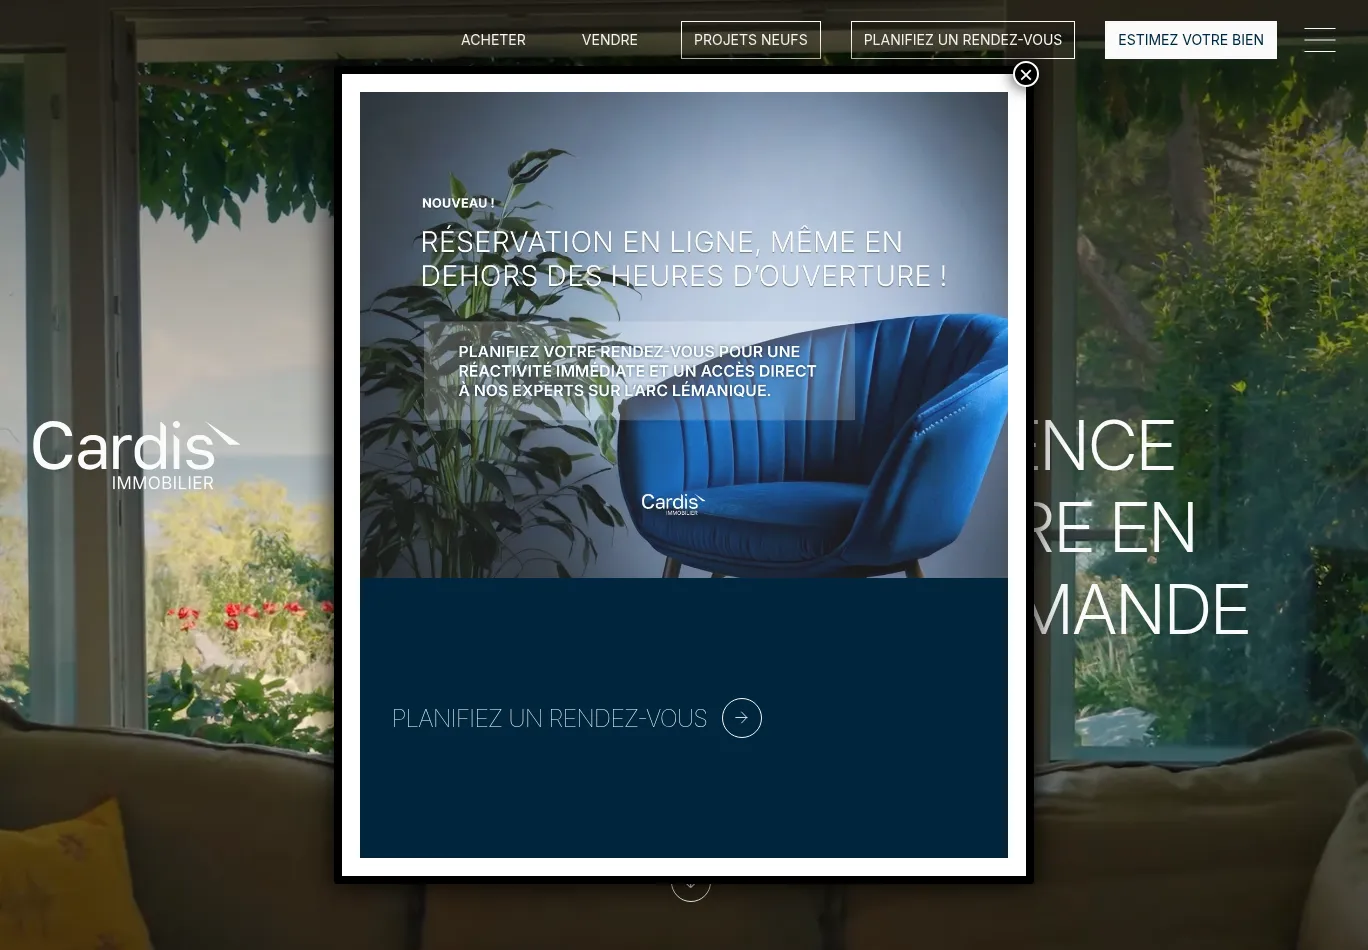Viewport: 1368px width, 950px height.
Task: Follow the popup PLANIFIEZ UN RENDEZ-VOUS link
Action: (x=549, y=718)
